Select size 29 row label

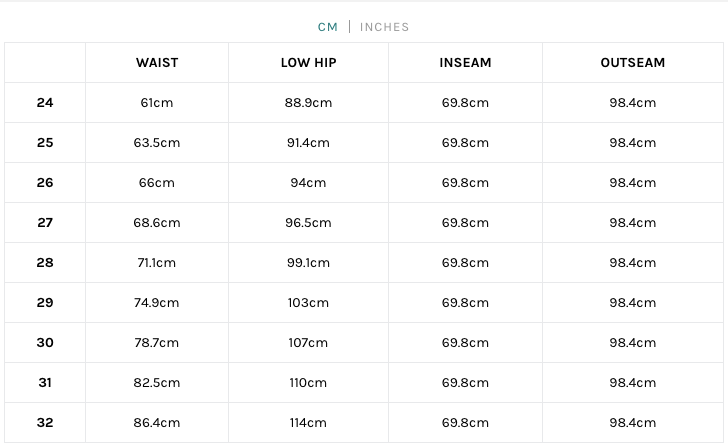click(x=45, y=303)
